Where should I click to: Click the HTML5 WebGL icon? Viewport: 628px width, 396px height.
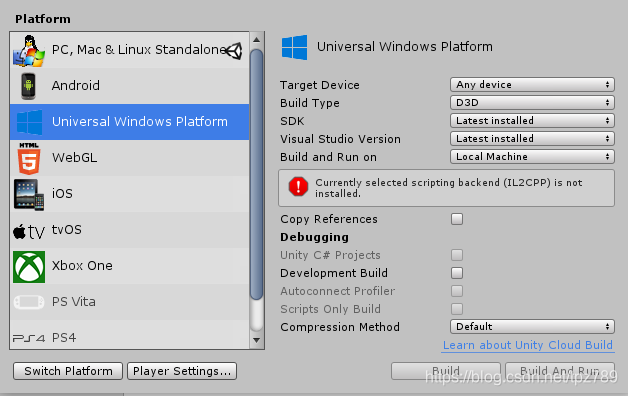pyautogui.click(x=29, y=158)
